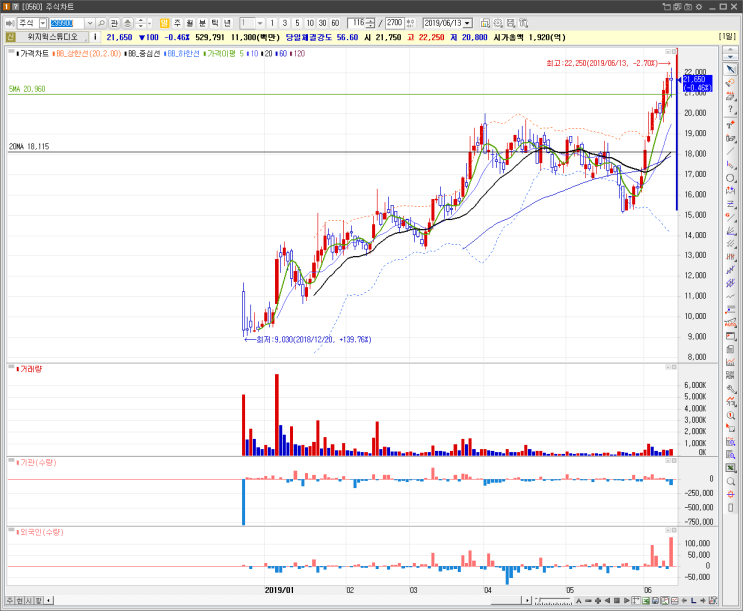Click the 현 tab at bottom left
This screenshot has width=743, height=611.
[19, 601]
